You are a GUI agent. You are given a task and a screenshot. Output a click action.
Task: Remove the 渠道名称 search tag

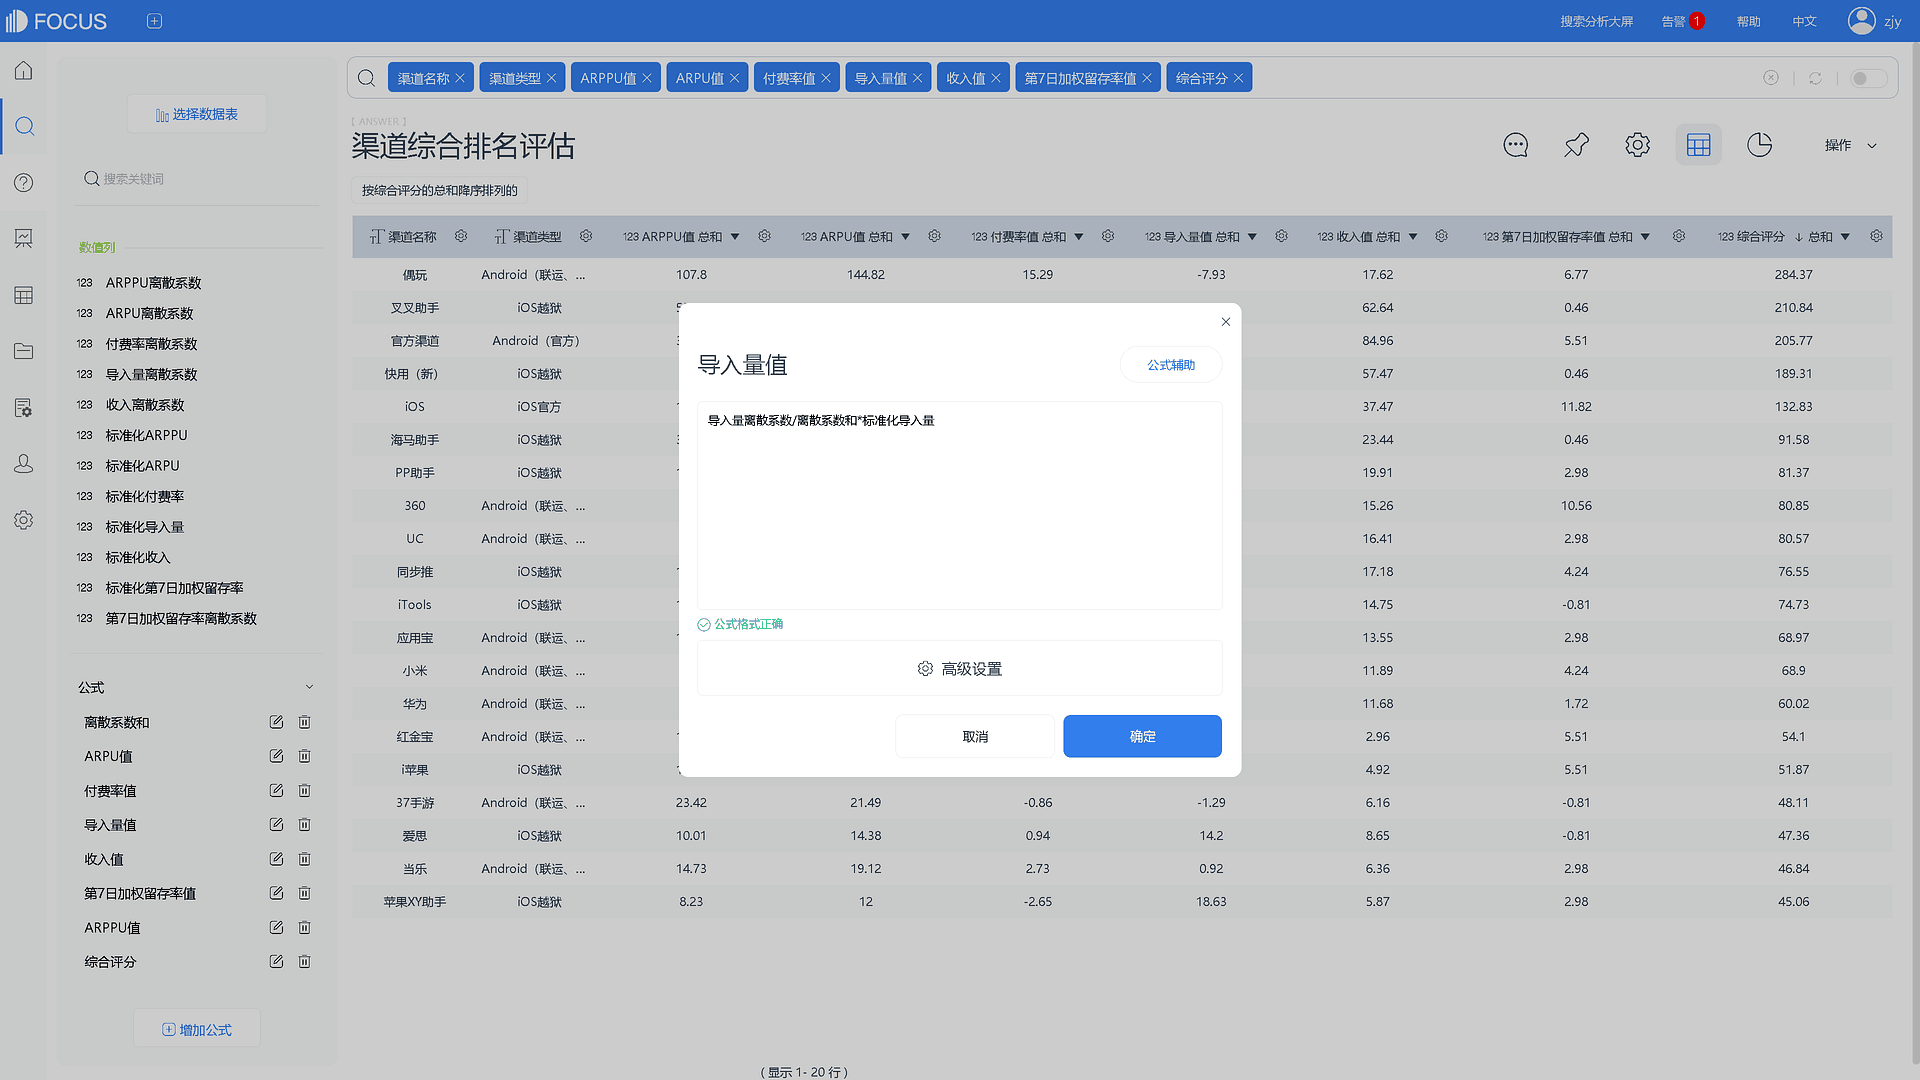coord(460,78)
